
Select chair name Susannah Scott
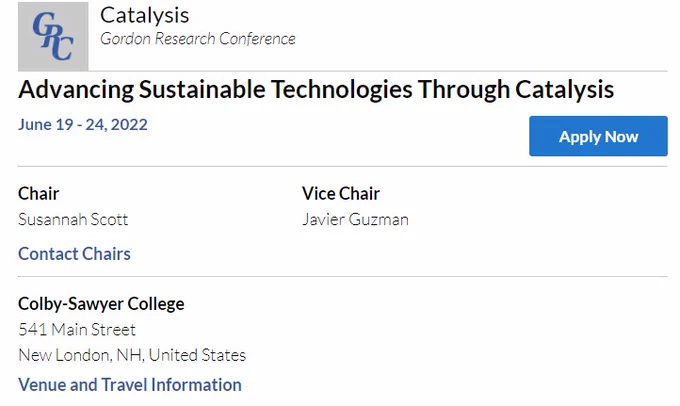point(73,219)
